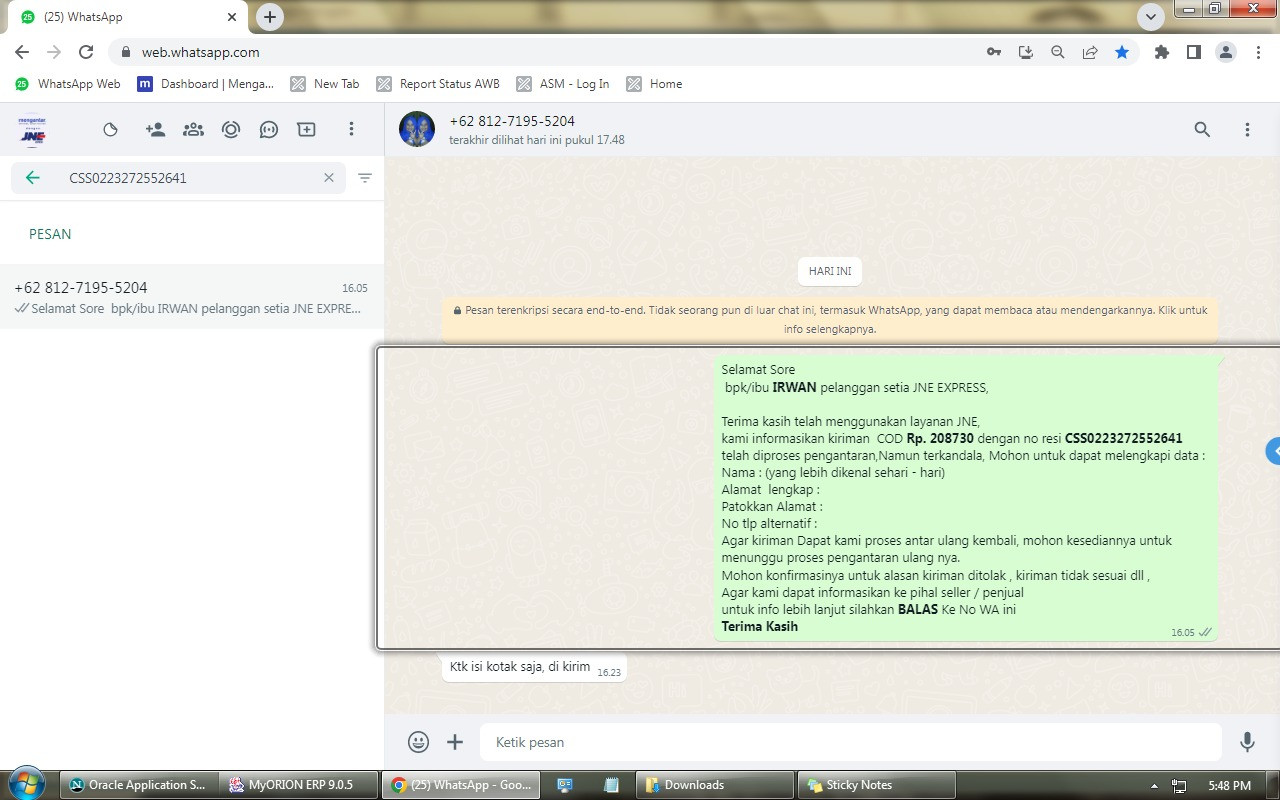Click contact name +62 812-7195-5204 in chat header
1280x800 pixels.
pos(512,121)
